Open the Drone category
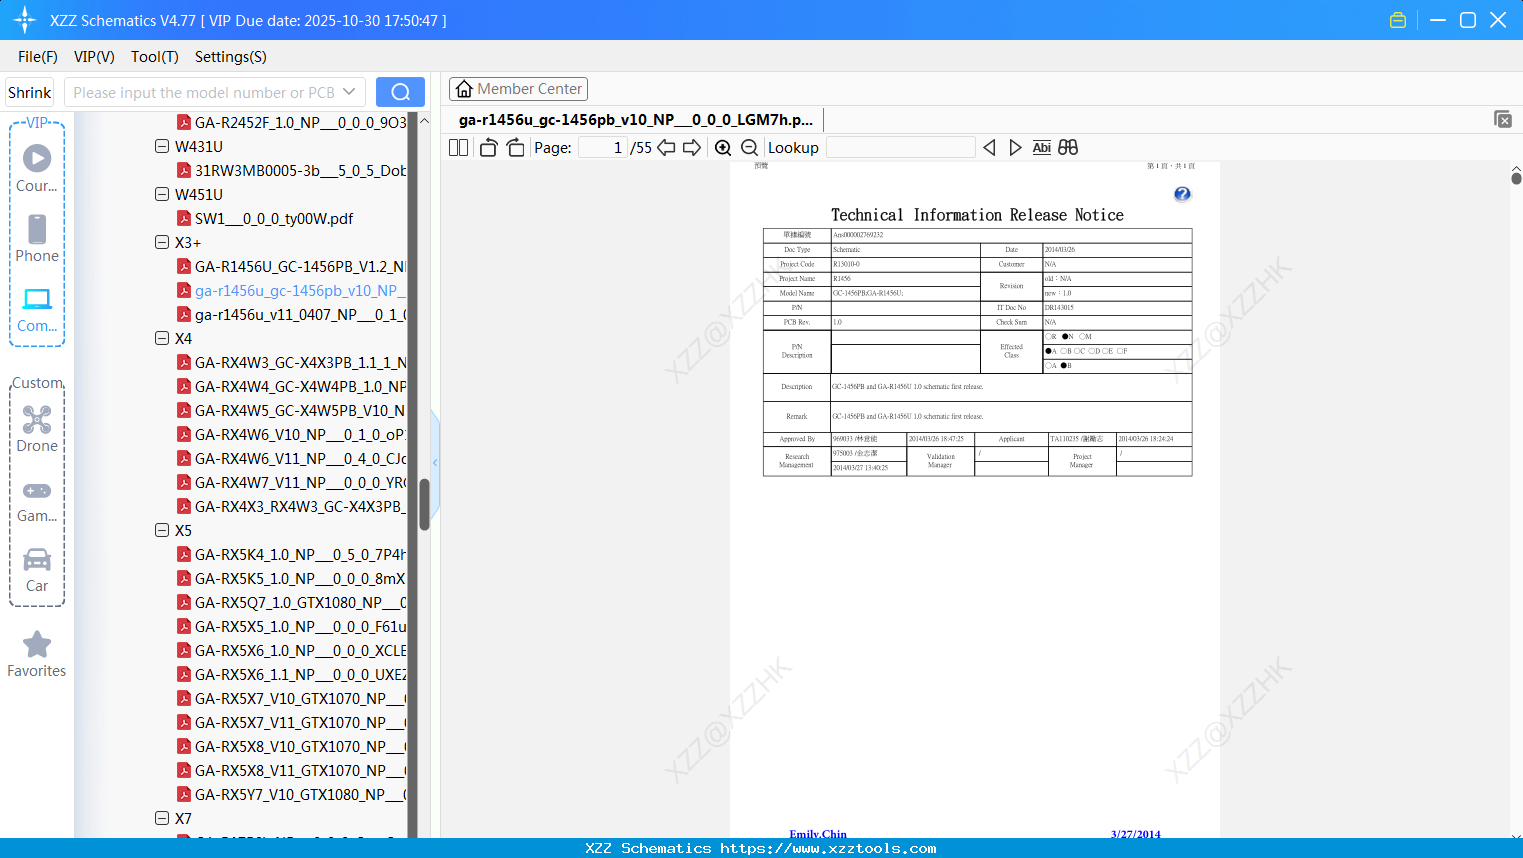Image resolution: width=1523 pixels, height=858 pixels. point(37,429)
